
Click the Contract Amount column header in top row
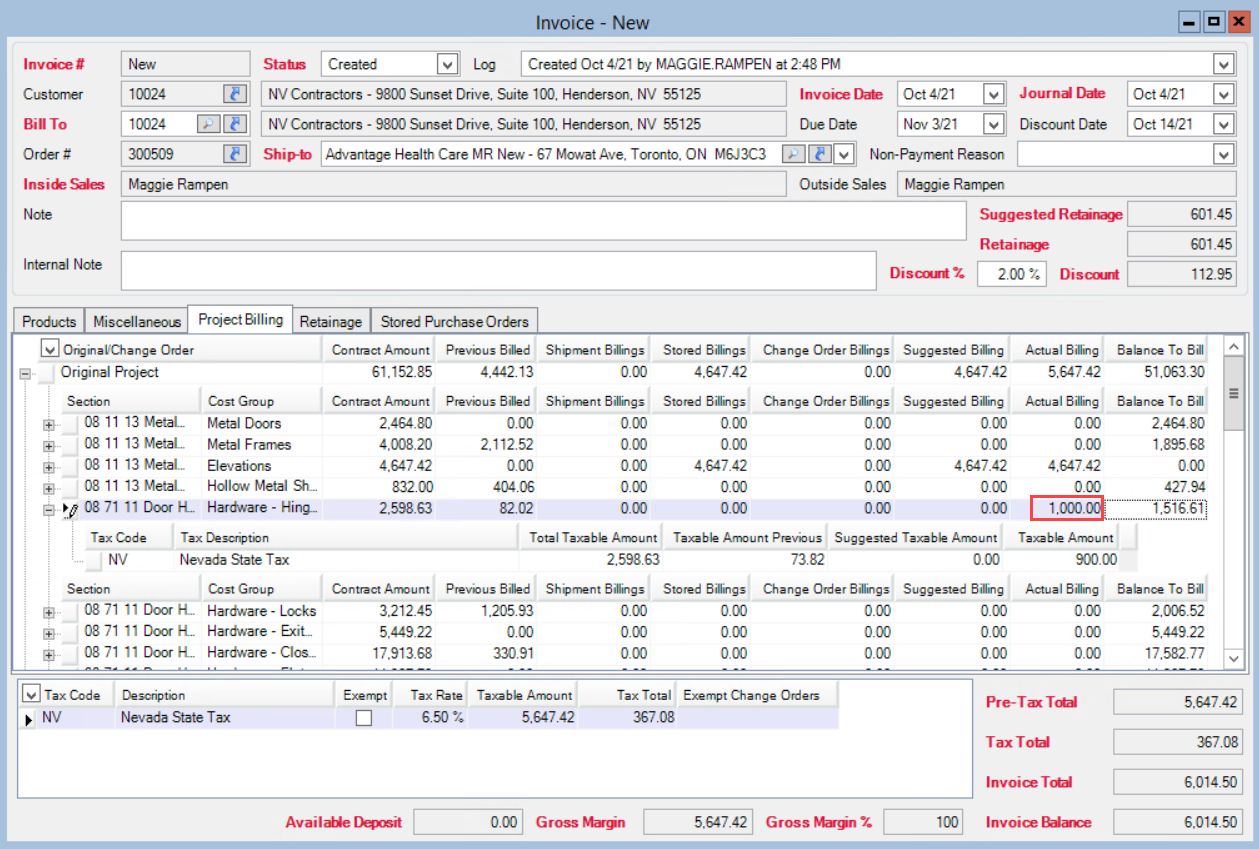coord(380,350)
